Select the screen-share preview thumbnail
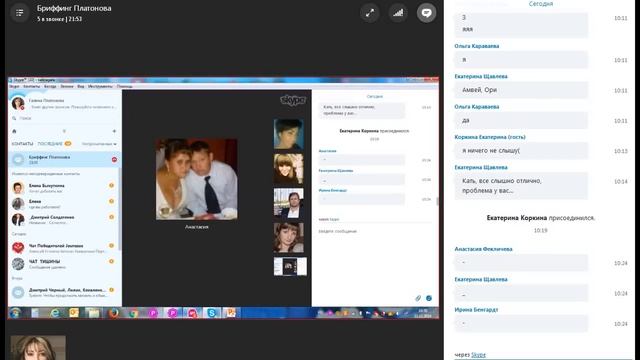Viewport: 640px width, 360px height. click(290, 267)
